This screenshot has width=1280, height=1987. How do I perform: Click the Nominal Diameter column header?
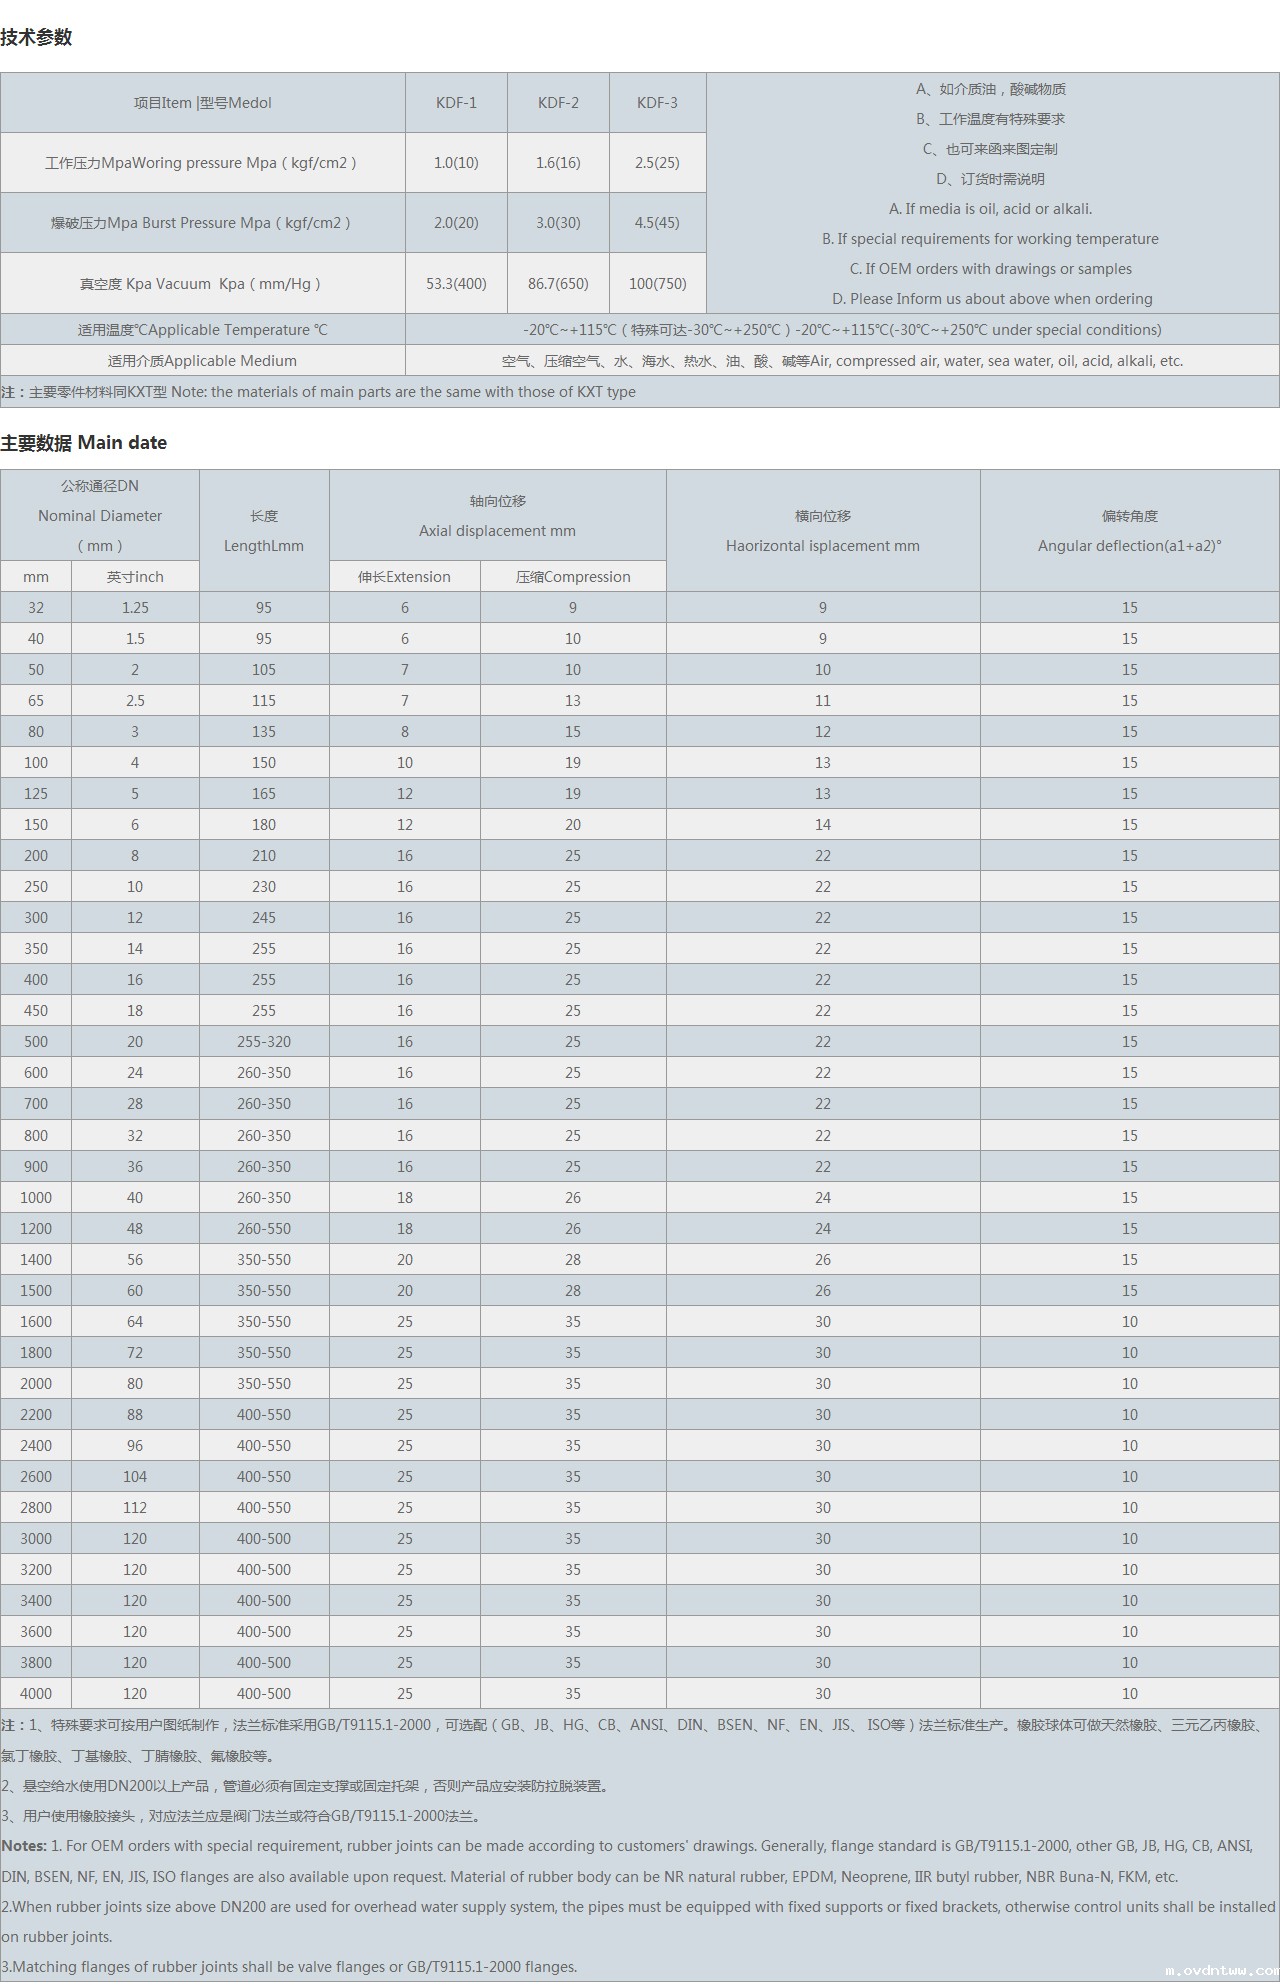(100, 516)
